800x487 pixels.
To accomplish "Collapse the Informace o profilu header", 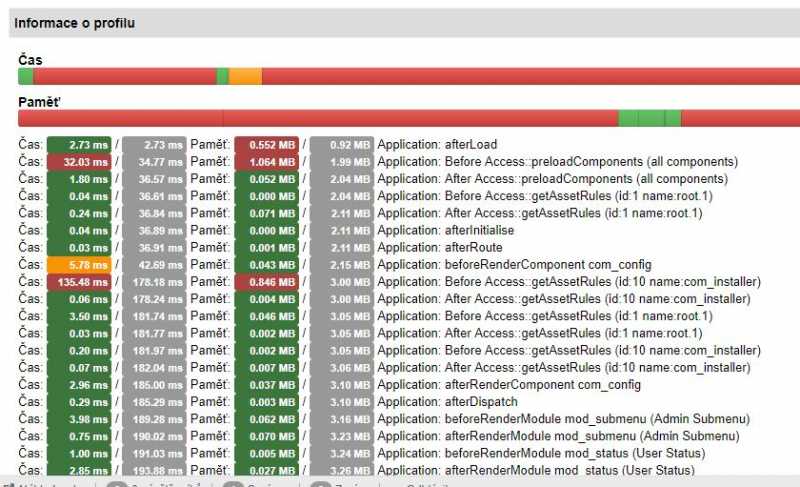I will 75,23.
